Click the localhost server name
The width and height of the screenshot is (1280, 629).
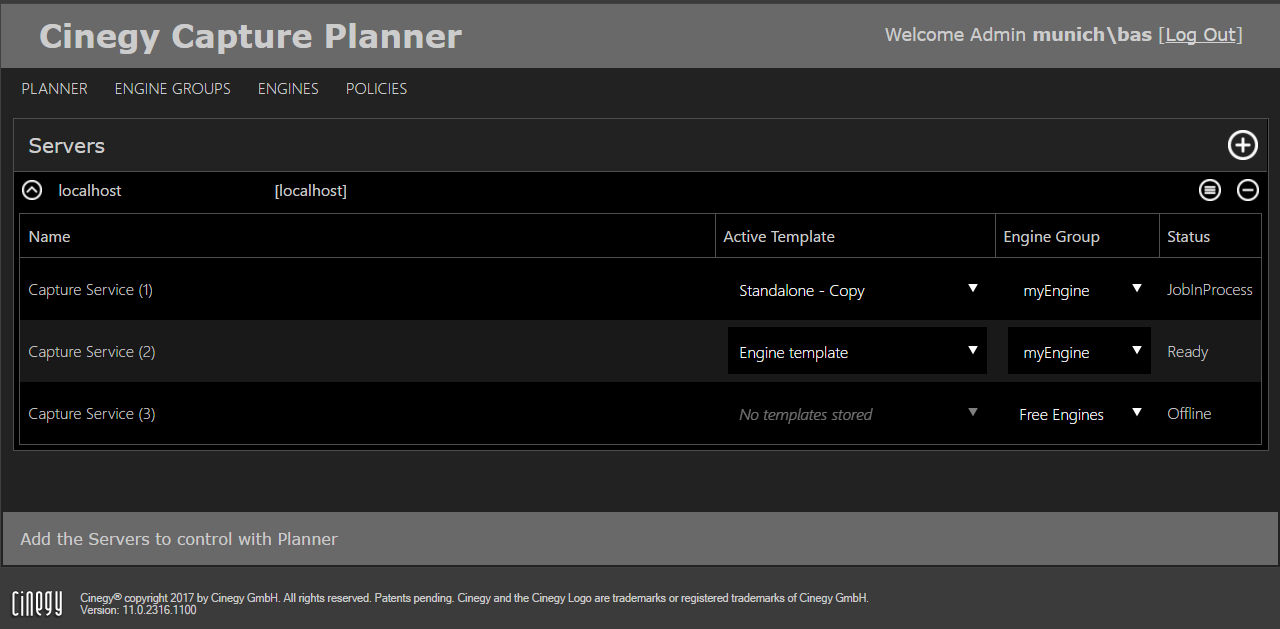point(90,190)
